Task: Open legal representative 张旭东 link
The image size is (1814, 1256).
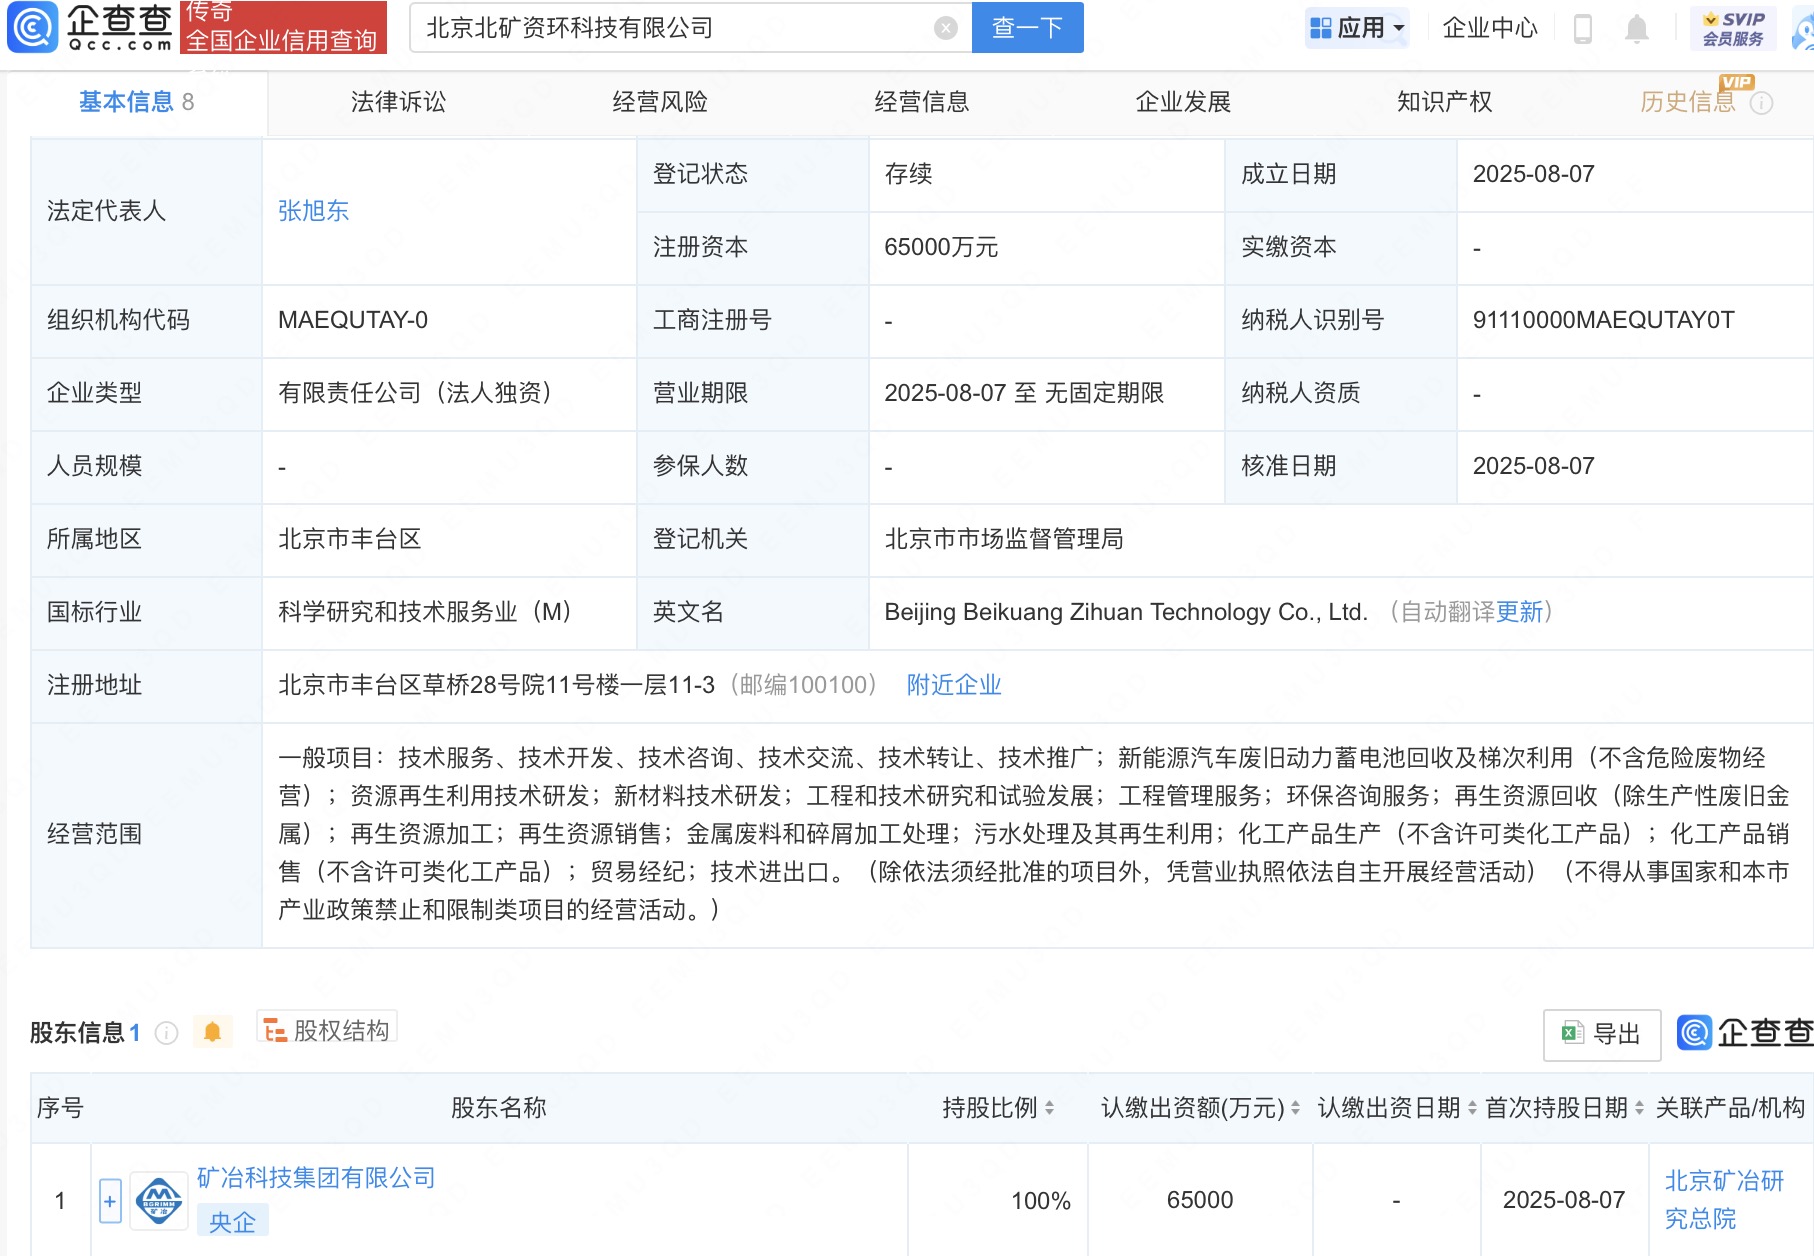Action: 313,211
